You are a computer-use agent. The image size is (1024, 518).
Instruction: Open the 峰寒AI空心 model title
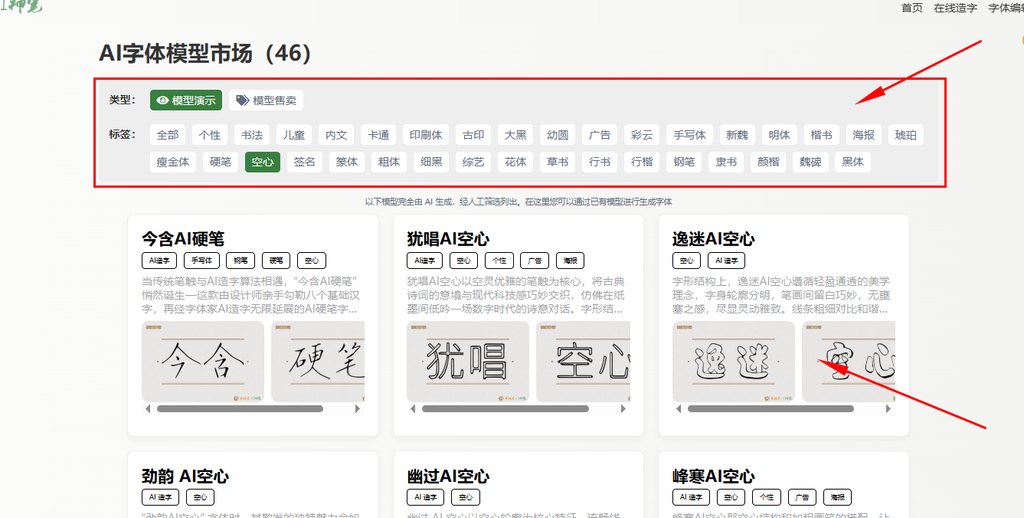713,476
